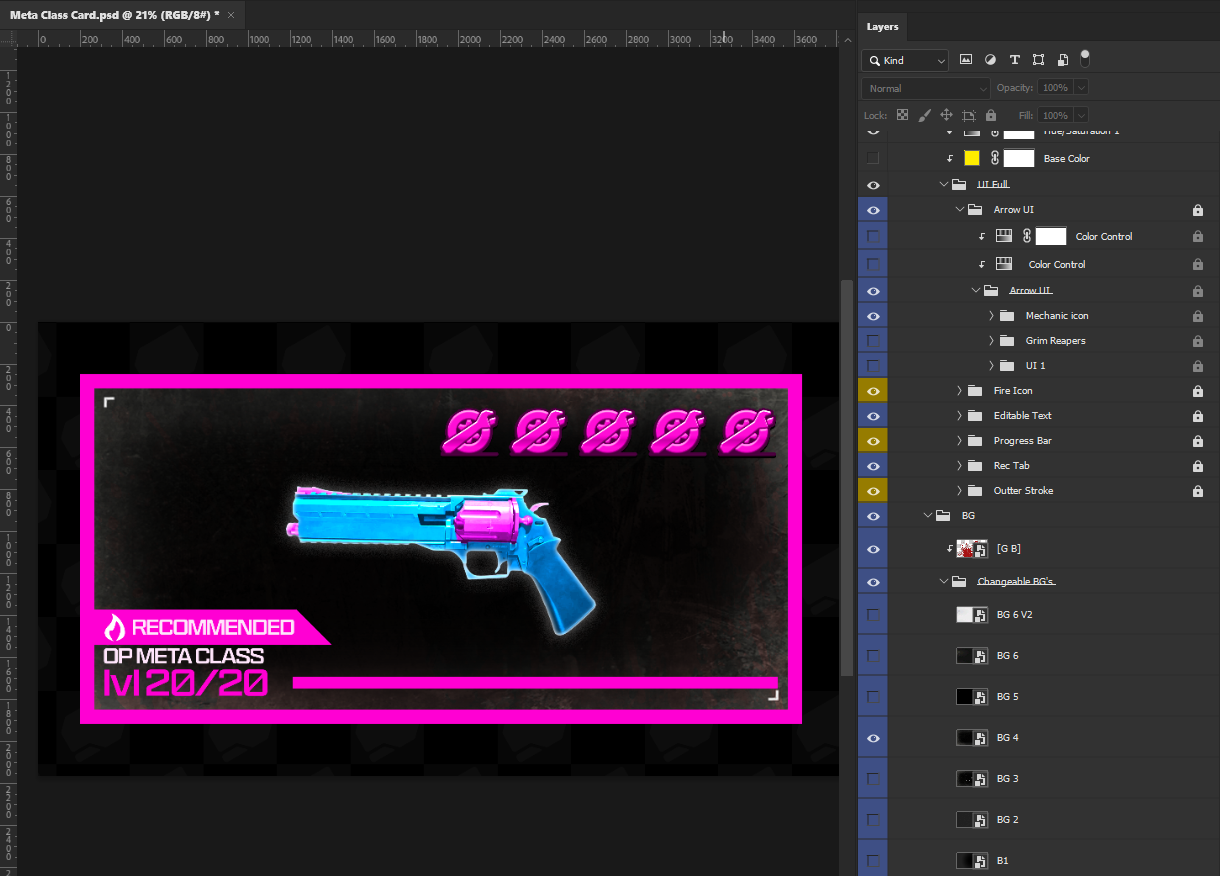The height and width of the screenshot is (876, 1220).
Task: Expand the Editable Text group
Action: click(959, 416)
